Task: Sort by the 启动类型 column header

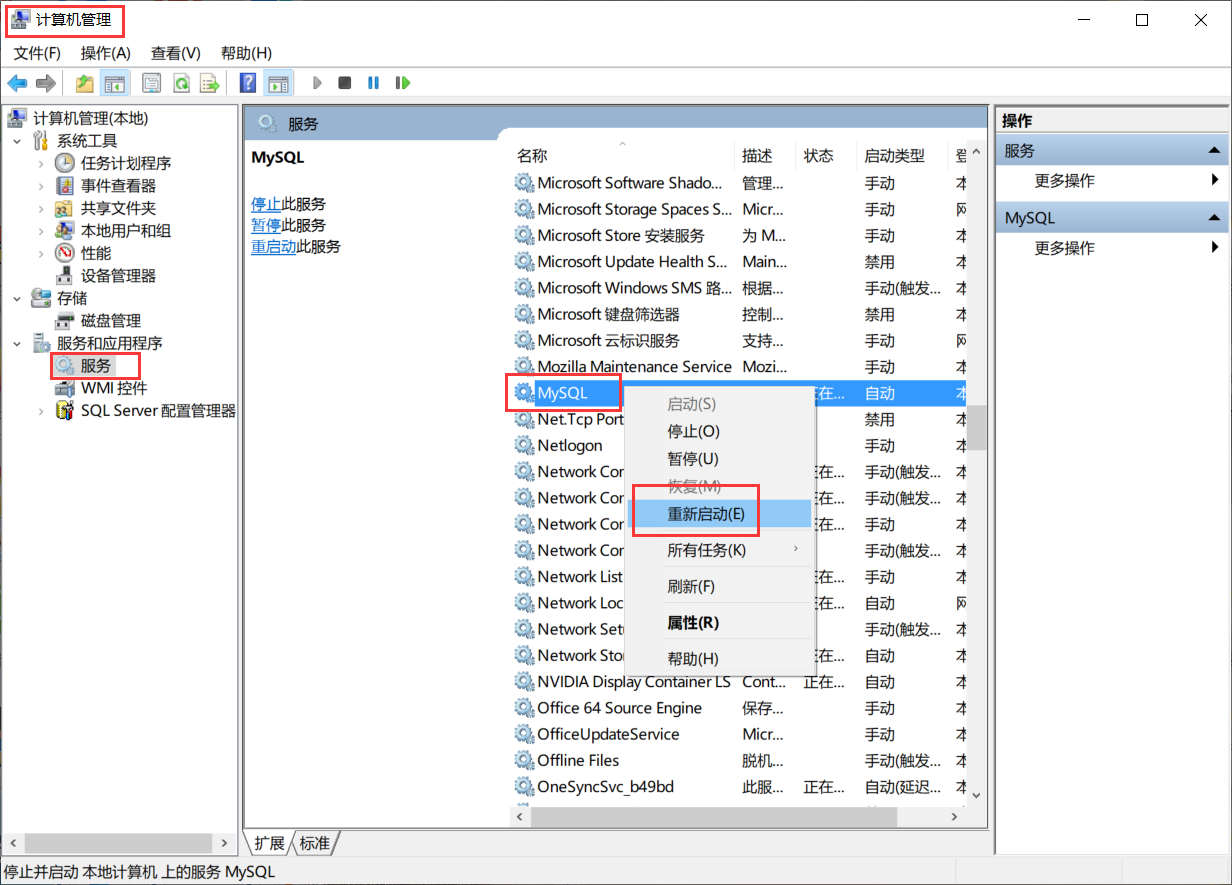Action: [x=902, y=156]
